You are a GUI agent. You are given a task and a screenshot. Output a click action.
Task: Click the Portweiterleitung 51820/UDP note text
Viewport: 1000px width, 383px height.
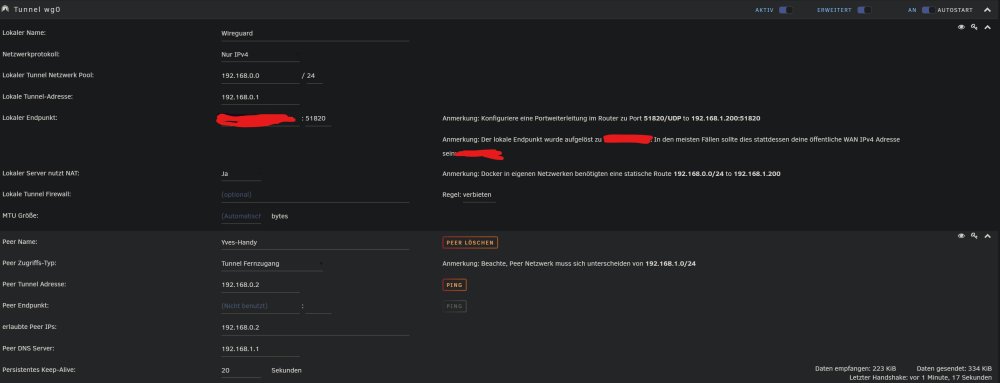(x=601, y=119)
